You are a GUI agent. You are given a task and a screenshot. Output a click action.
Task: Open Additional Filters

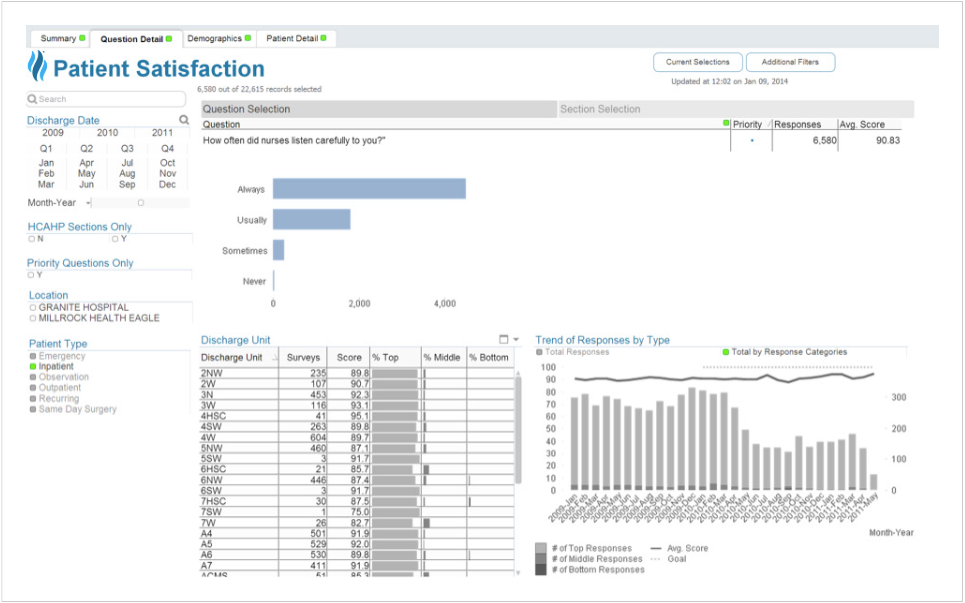790,61
